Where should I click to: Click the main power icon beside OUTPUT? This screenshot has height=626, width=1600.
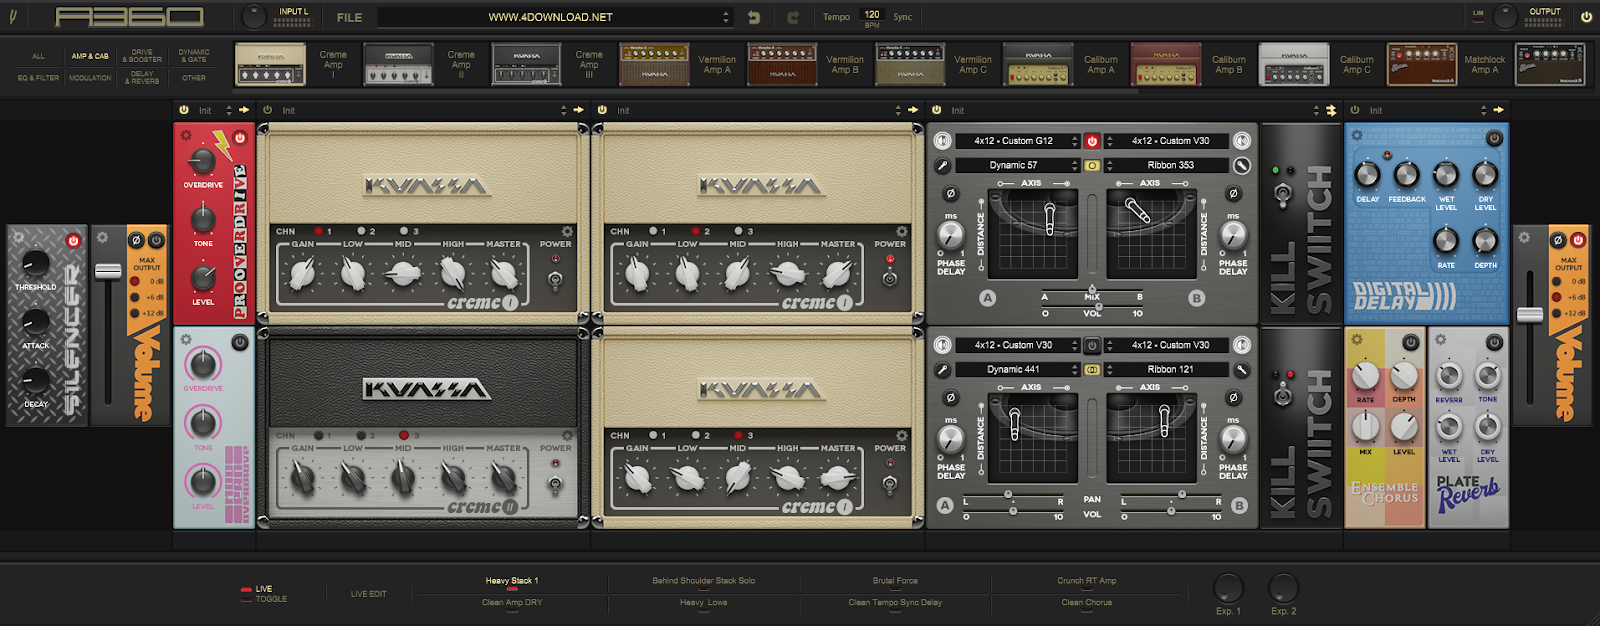pyautogui.click(x=1586, y=17)
